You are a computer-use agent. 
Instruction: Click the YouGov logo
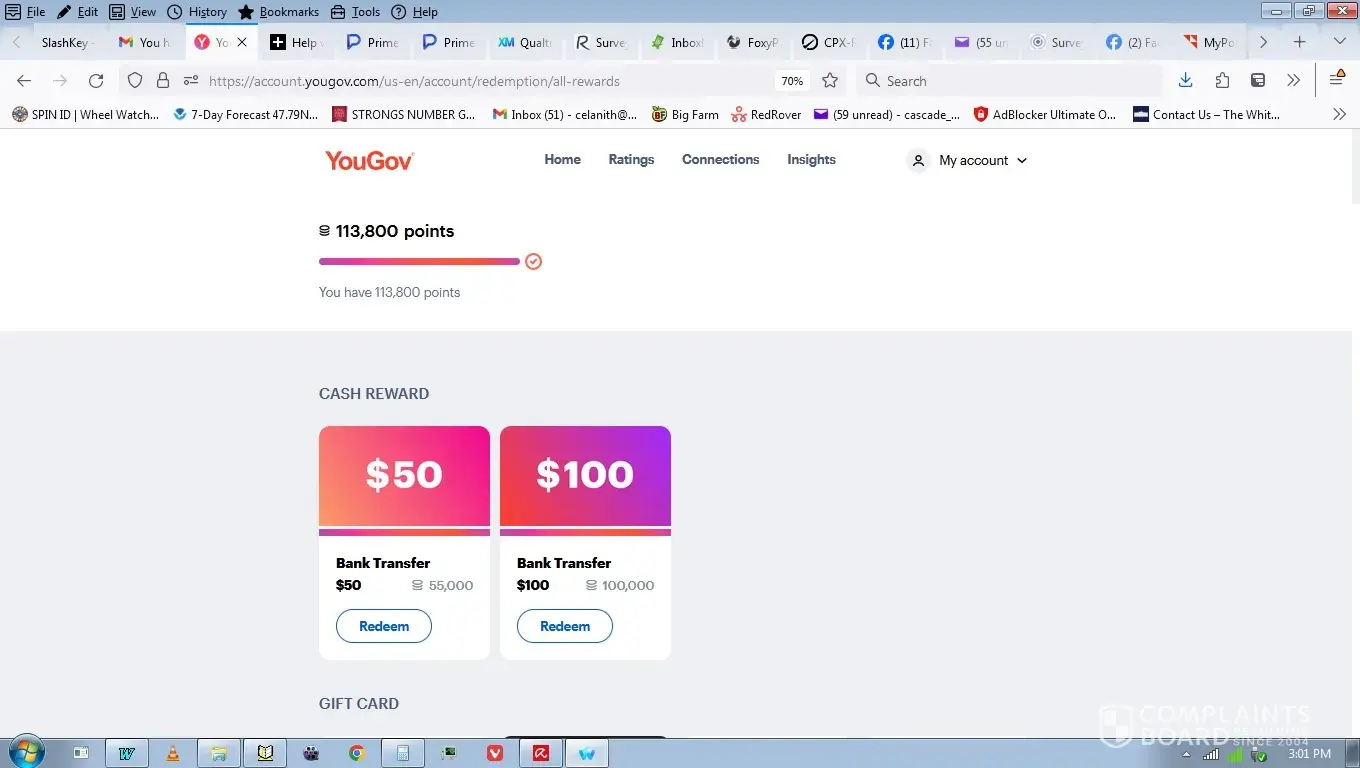tap(370, 160)
